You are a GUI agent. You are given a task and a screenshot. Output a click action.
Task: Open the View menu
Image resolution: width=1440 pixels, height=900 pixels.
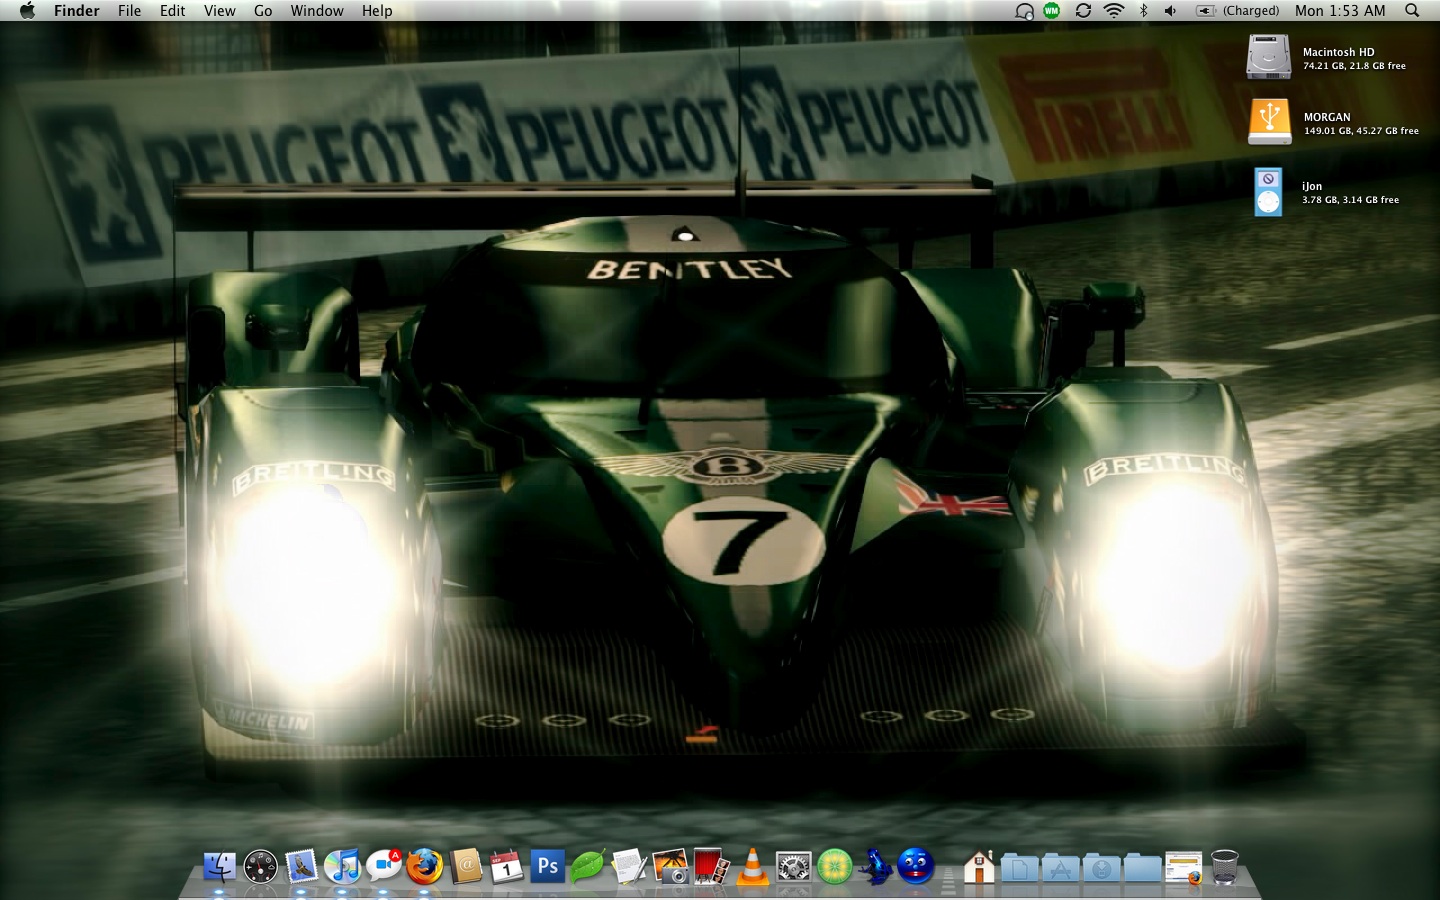pyautogui.click(x=219, y=11)
